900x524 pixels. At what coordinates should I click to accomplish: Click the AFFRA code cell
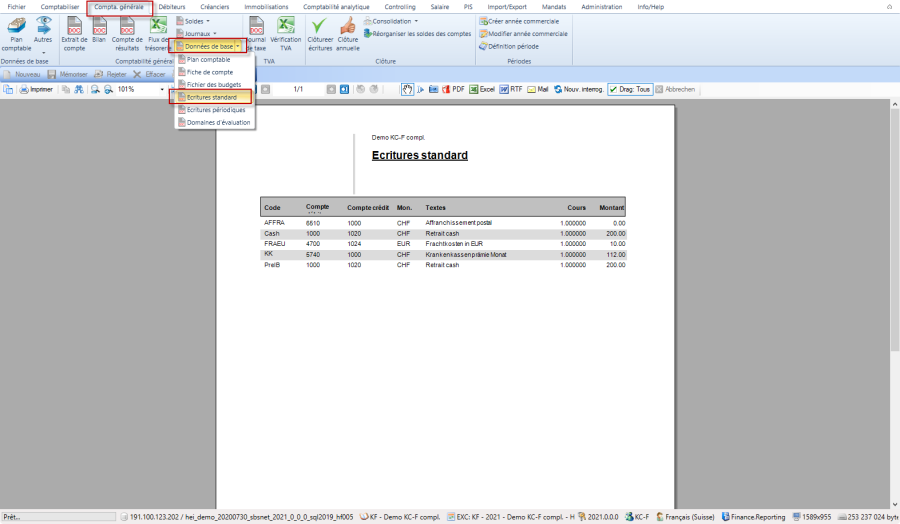point(274,223)
